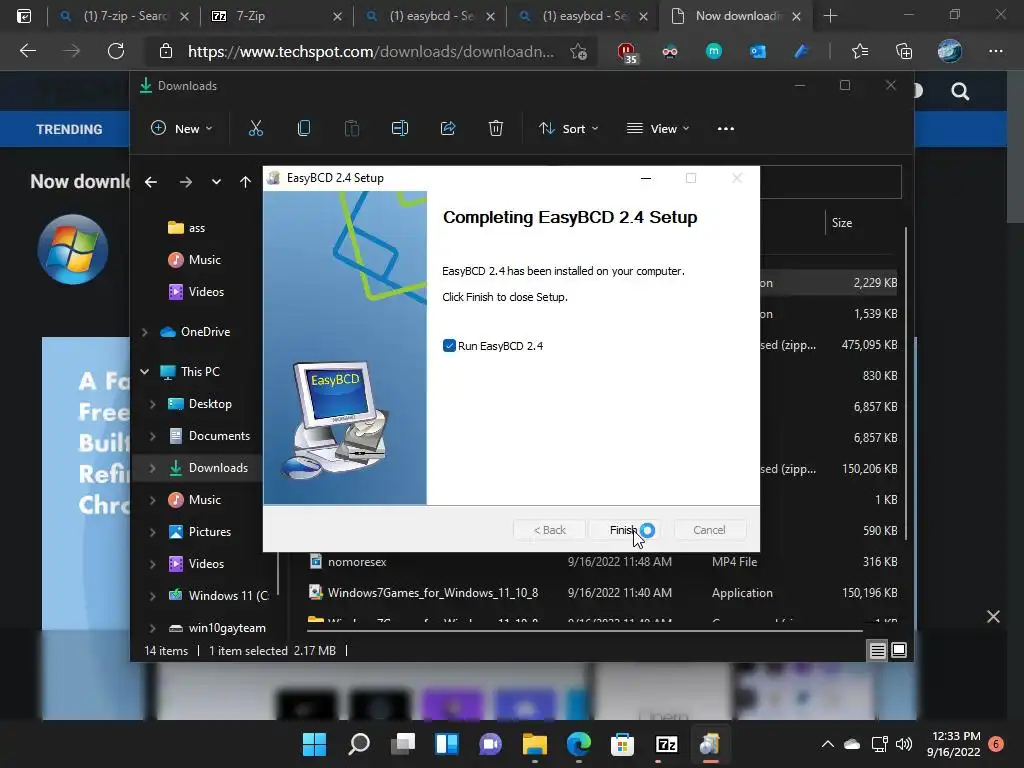The width and height of the screenshot is (1024, 768).
Task: Click the Cut icon in Explorer toolbar
Action: pyautogui.click(x=256, y=129)
